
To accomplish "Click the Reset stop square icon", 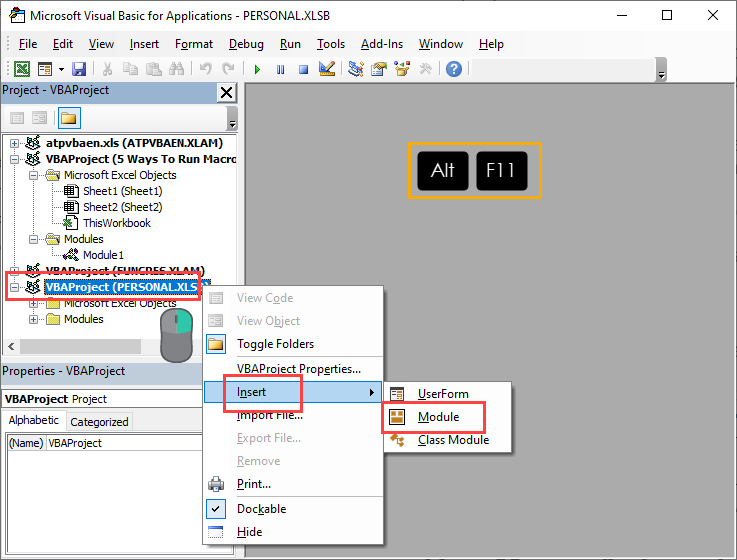I will point(304,70).
